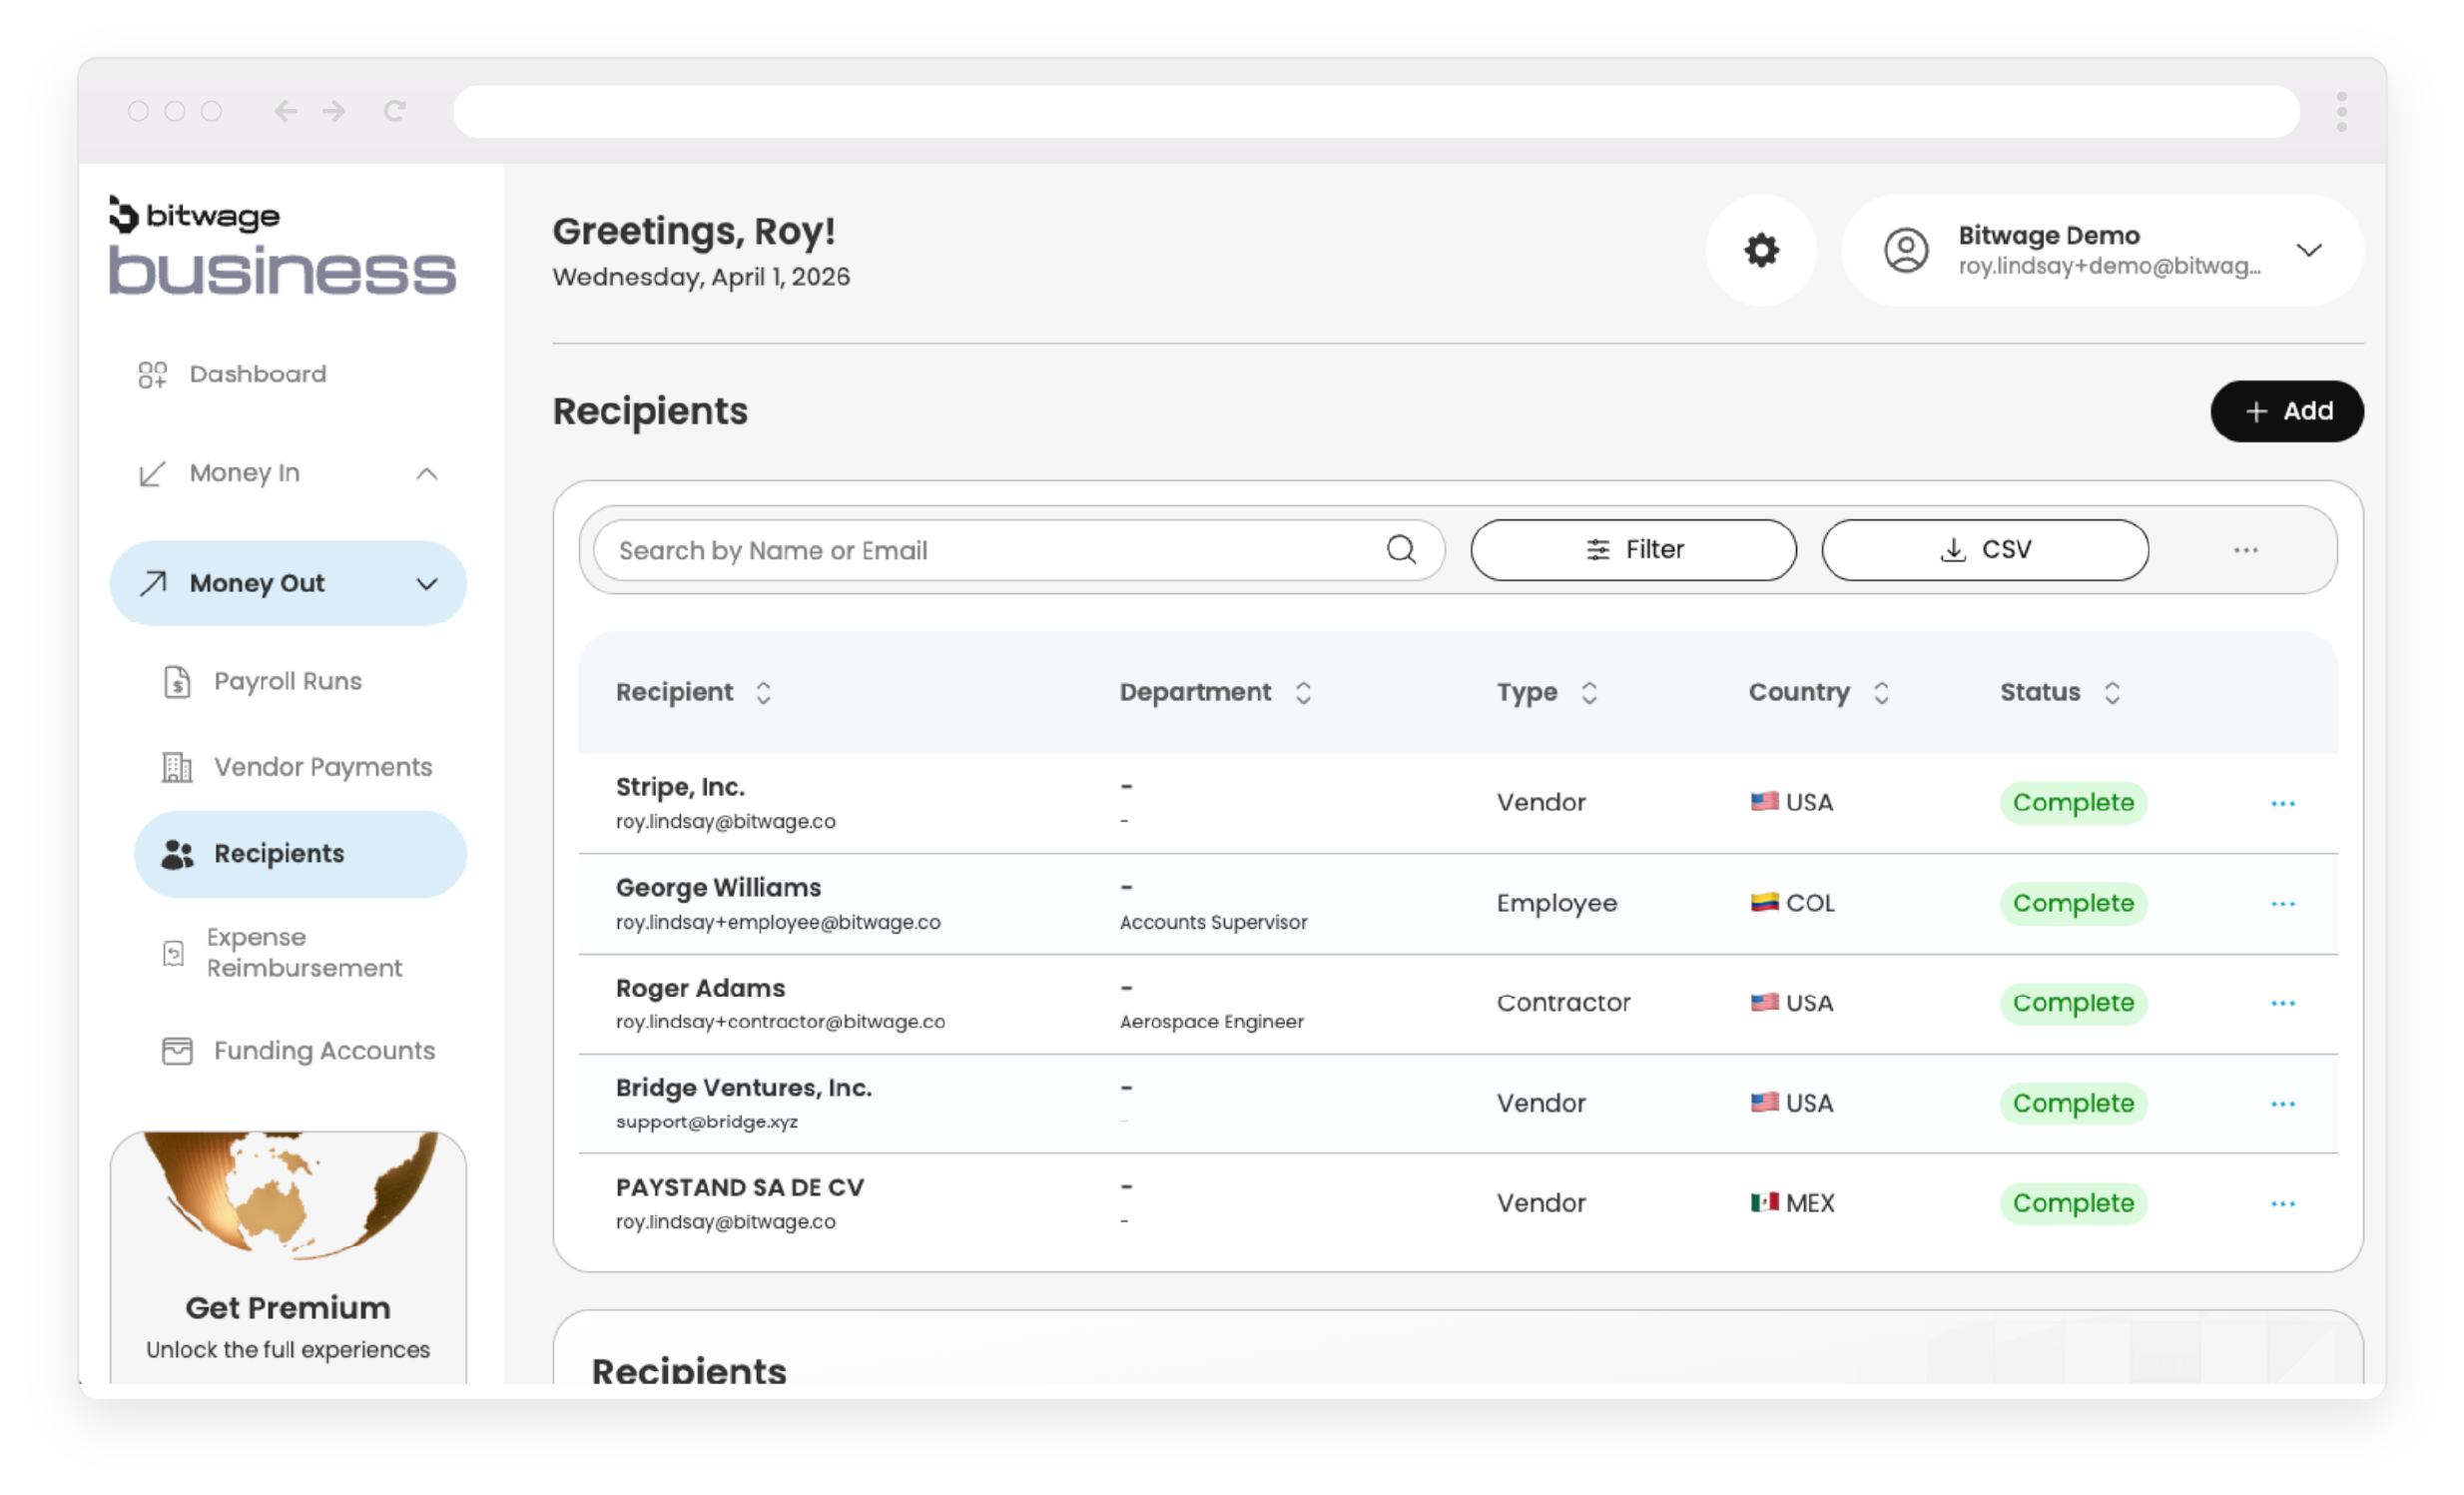This screenshot has width=2464, height=1495.
Task: Click Bridge Ventures, Inc. recipient name
Action: point(744,1087)
